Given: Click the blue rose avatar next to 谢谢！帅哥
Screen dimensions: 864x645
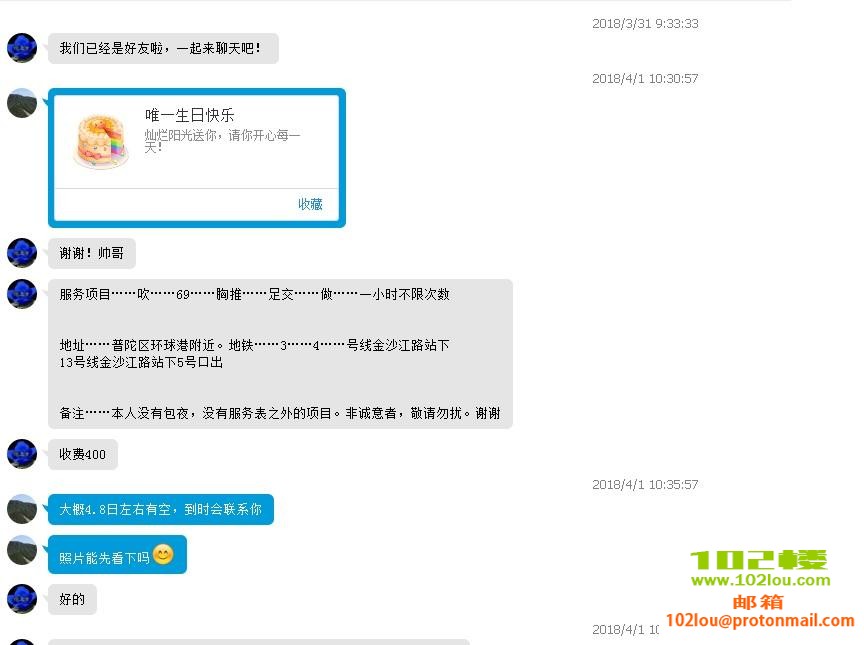Looking at the screenshot, I should coord(22,253).
